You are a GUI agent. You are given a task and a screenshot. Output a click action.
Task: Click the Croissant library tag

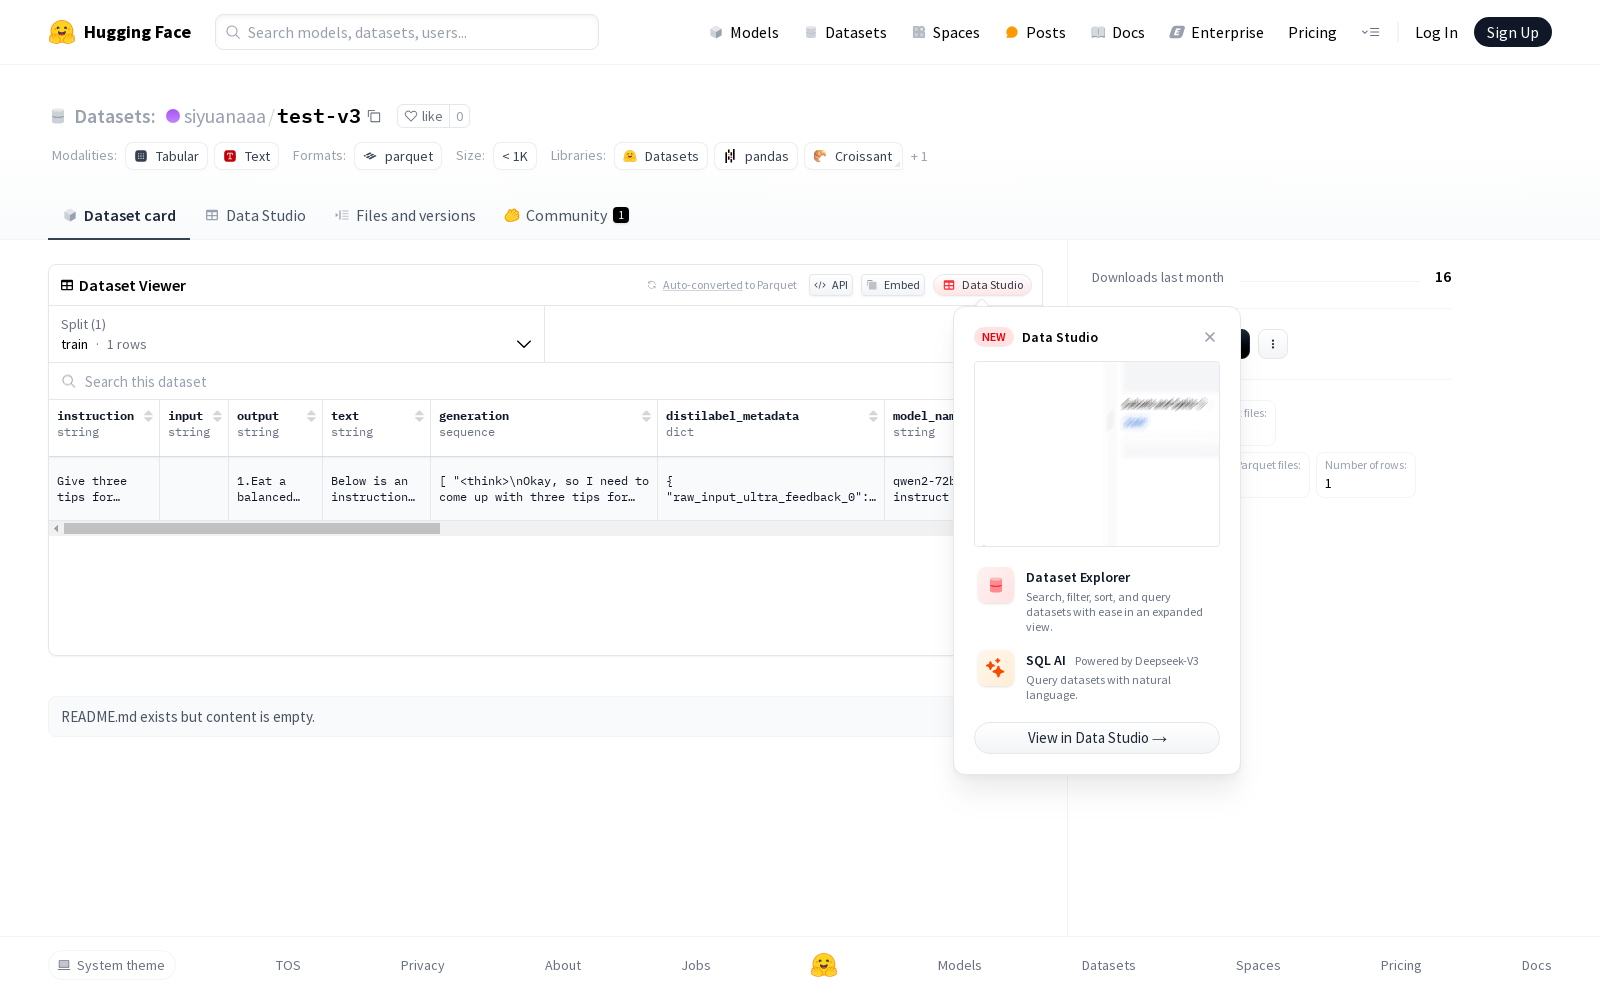click(x=853, y=156)
